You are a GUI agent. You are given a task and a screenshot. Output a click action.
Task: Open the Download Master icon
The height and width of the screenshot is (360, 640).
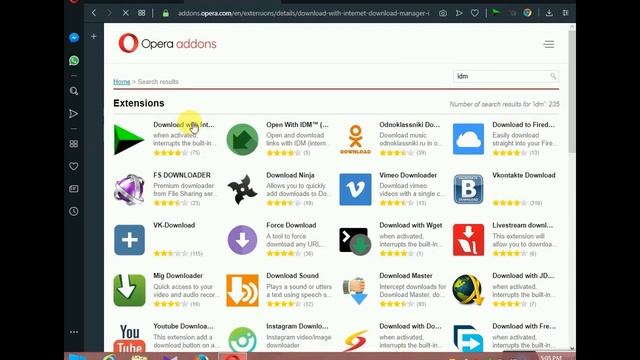(356, 291)
